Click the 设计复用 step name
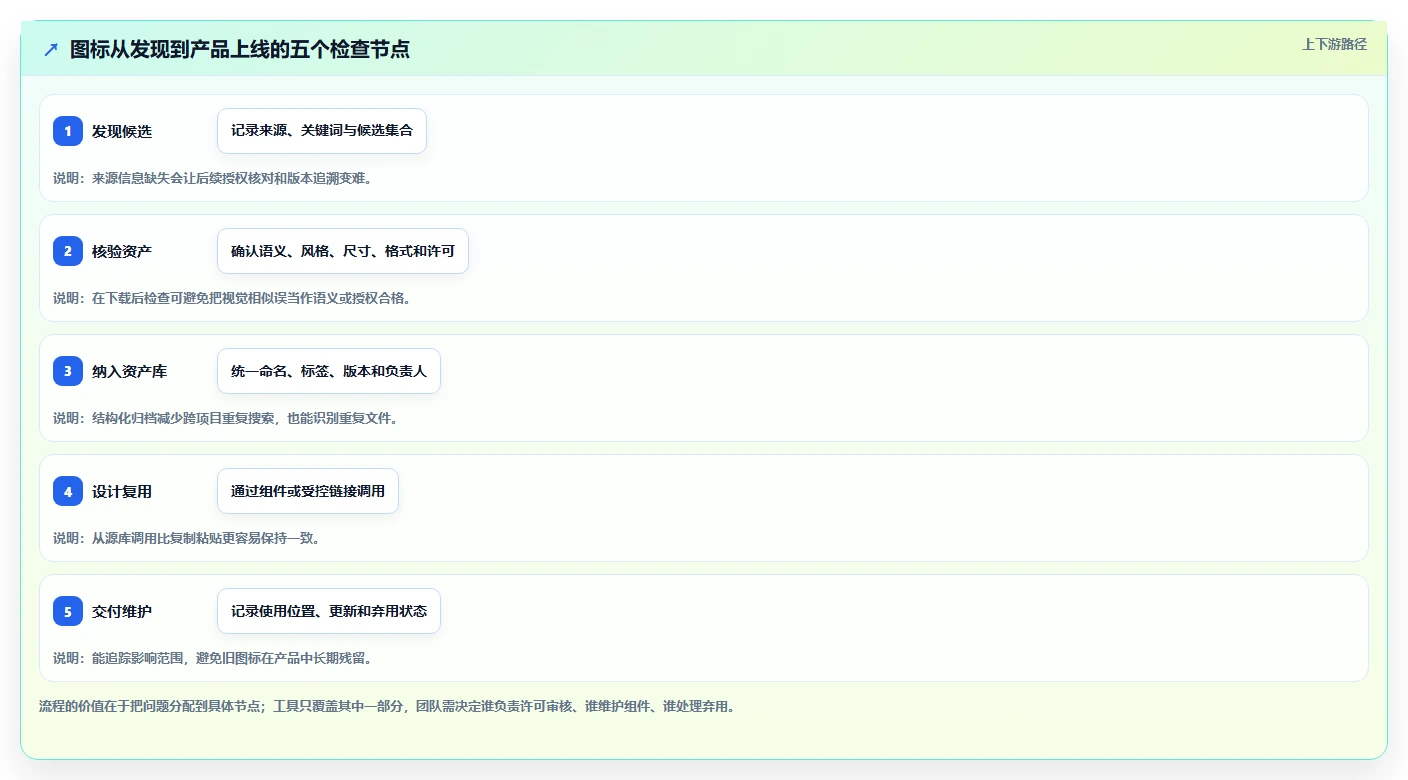1408x780 pixels. (x=122, y=491)
